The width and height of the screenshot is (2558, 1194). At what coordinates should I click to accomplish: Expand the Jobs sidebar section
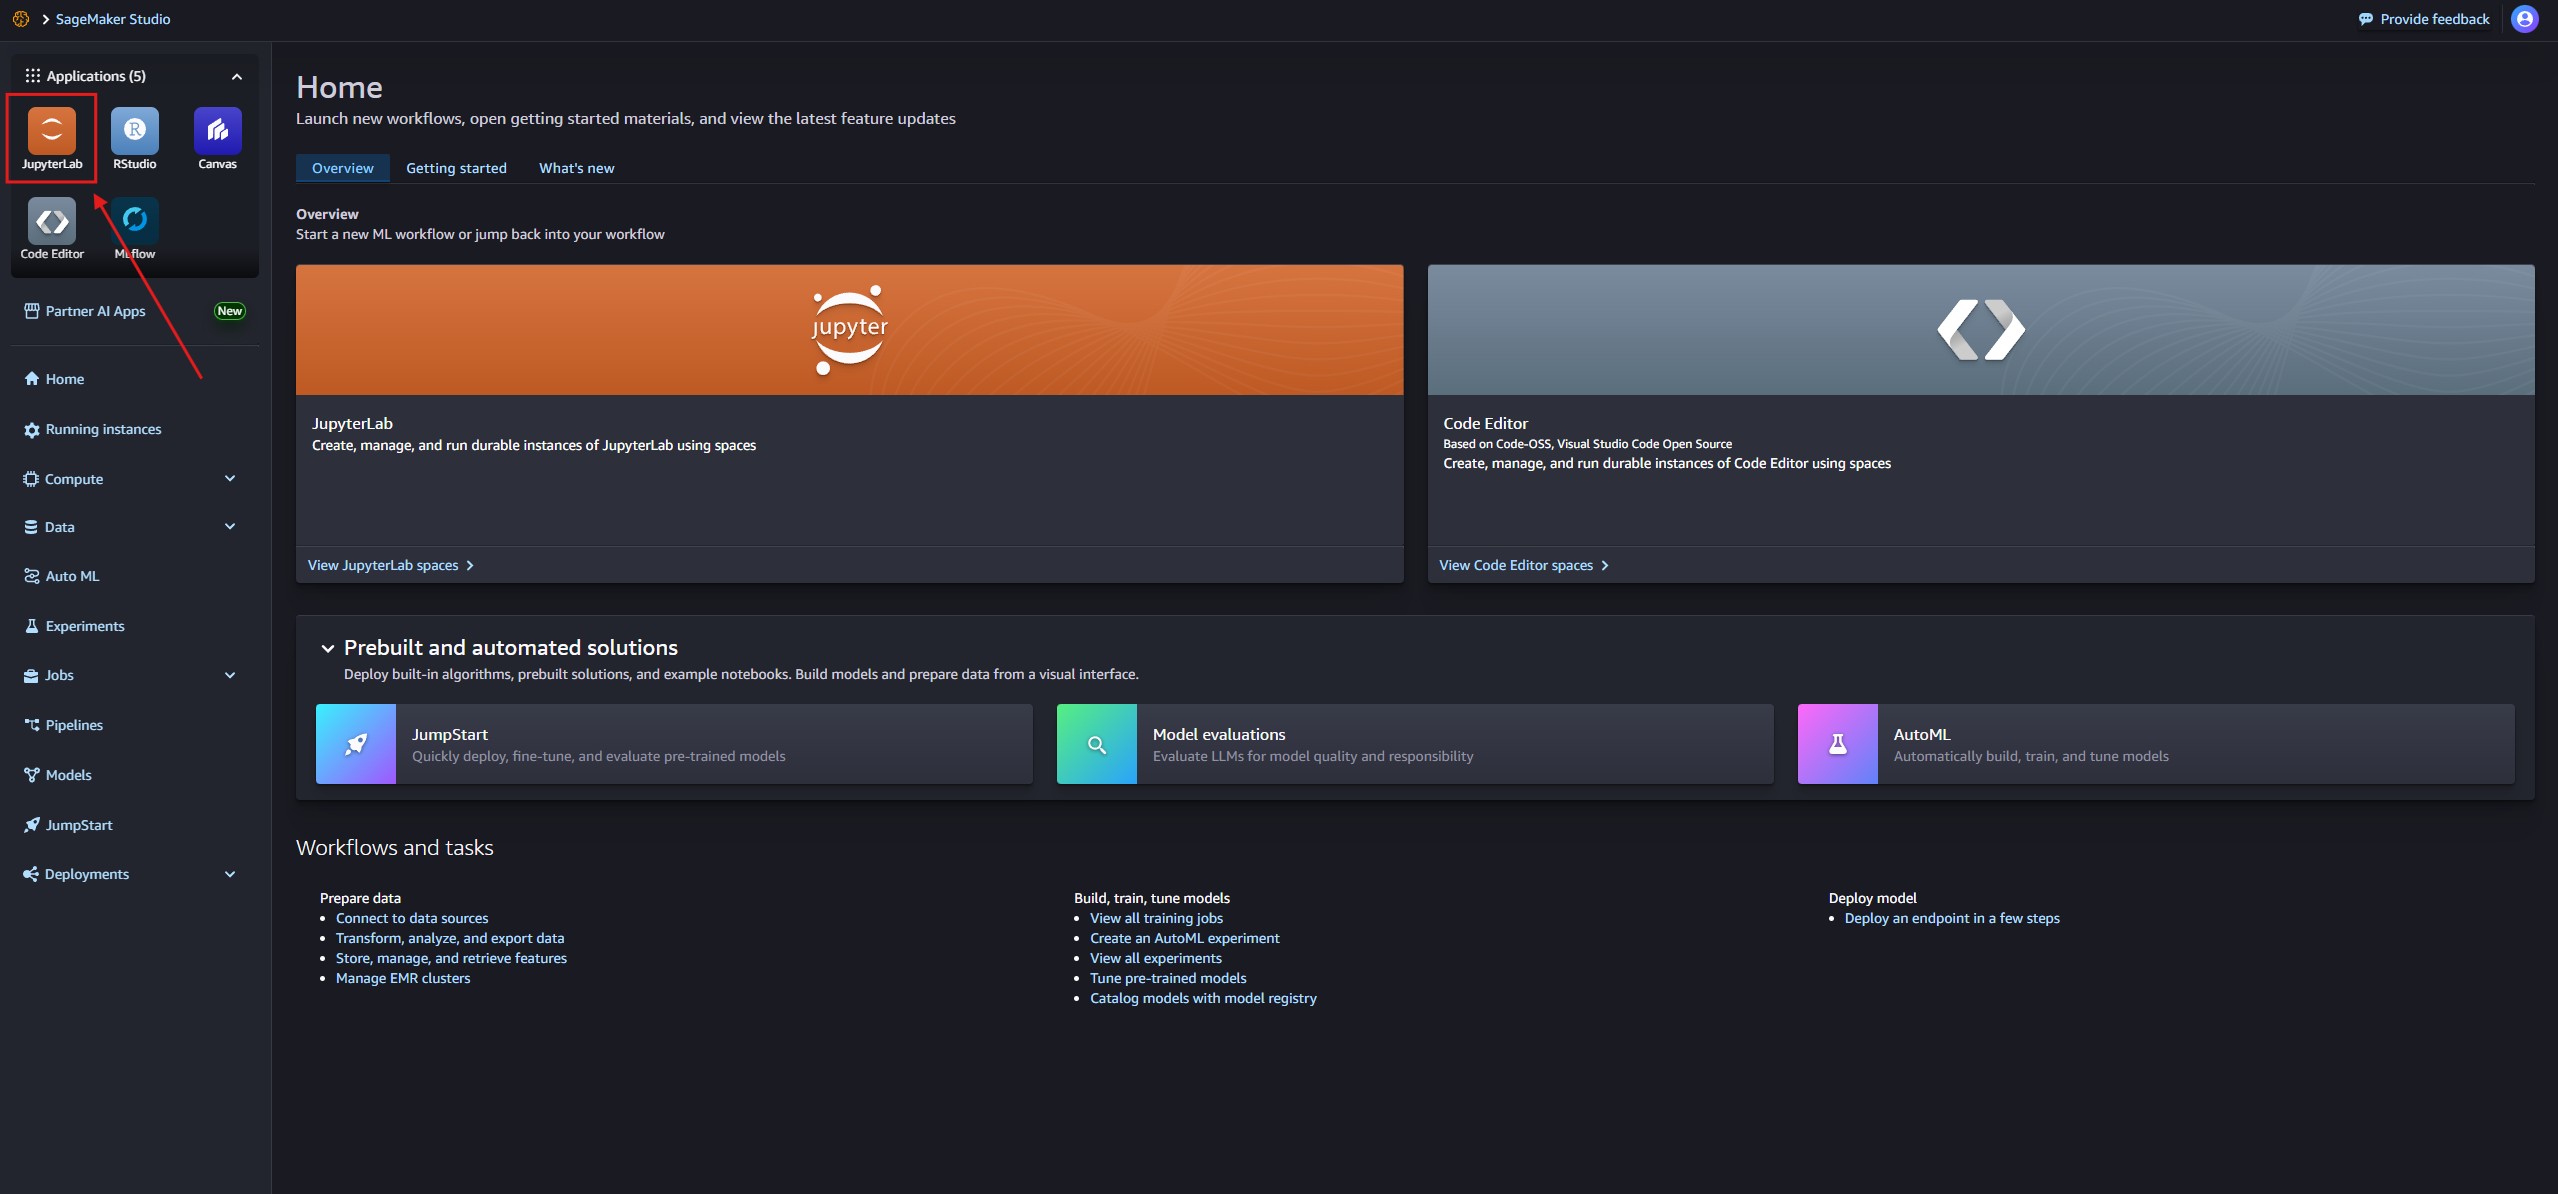[230, 675]
